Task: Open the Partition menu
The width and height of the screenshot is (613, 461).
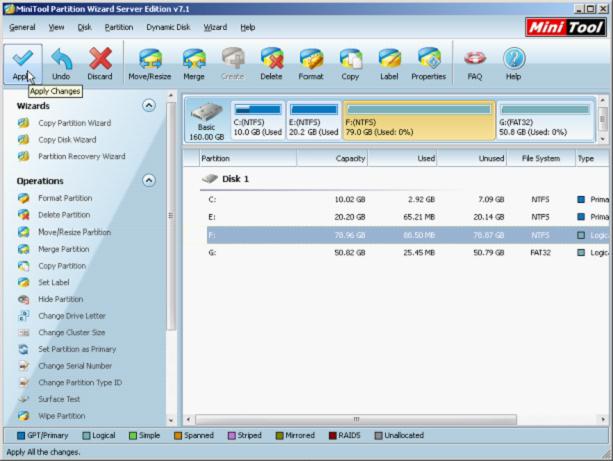Action: [119, 27]
